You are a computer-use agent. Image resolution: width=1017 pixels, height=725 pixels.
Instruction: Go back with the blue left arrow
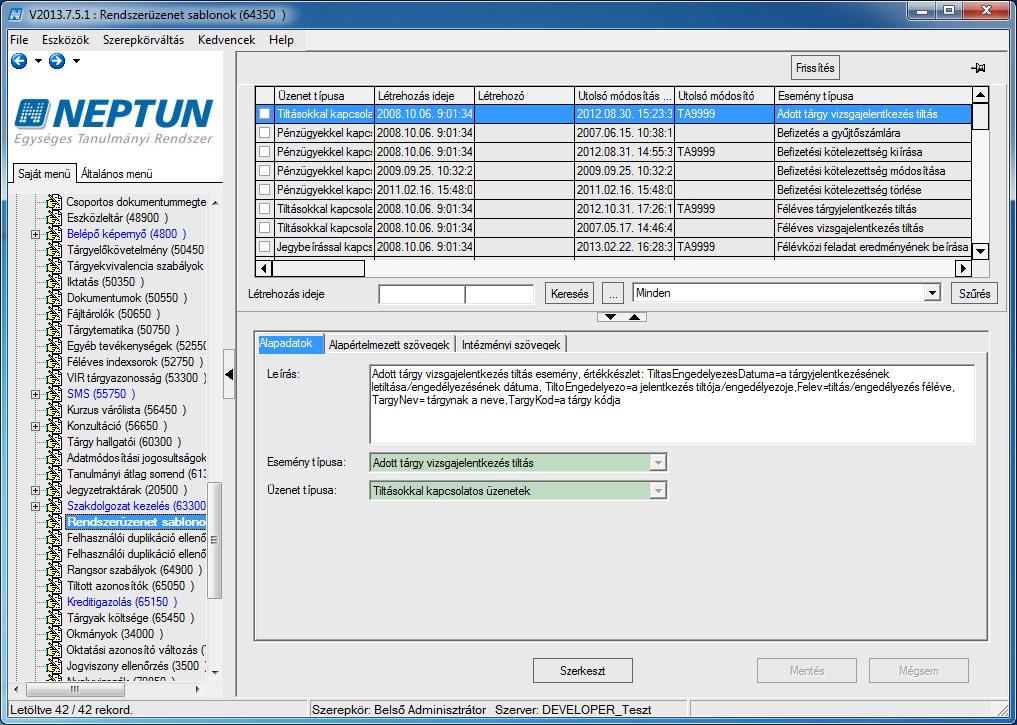(x=19, y=61)
